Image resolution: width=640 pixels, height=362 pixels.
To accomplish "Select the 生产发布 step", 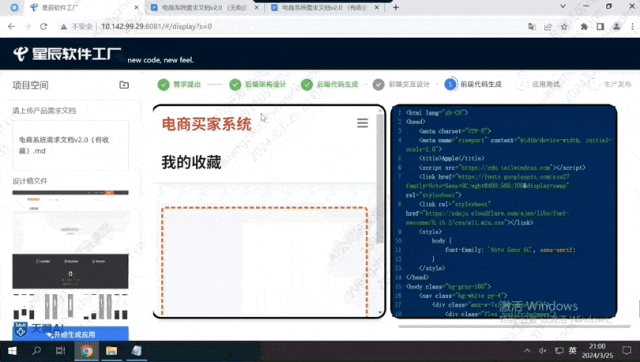I will (611, 84).
